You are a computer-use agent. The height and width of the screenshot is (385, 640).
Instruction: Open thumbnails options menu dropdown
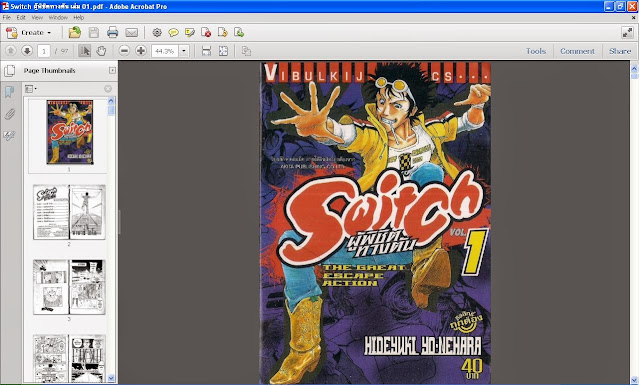pyautogui.click(x=31, y=89)
